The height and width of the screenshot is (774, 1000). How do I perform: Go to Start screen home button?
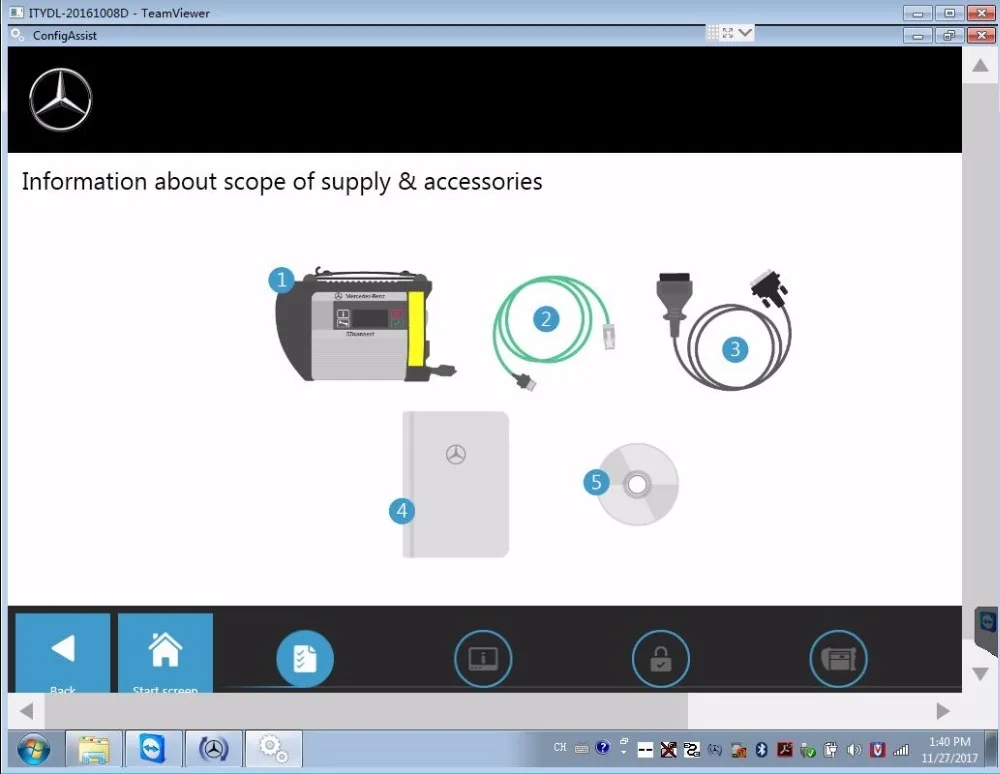click(x=165, y=653)
